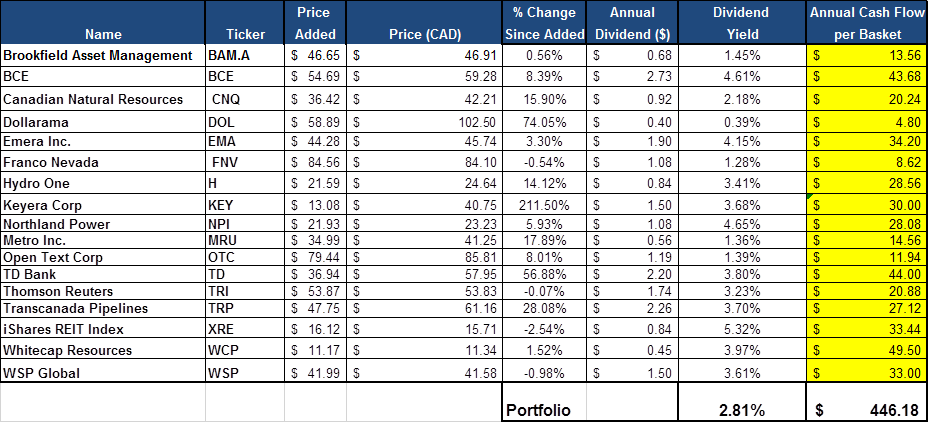Click the Emera Inc. name cell
This screenshot has width=929, height=423.
[102, 142]
